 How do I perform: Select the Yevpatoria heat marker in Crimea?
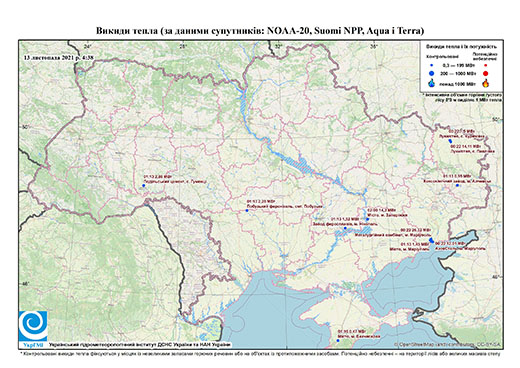click(x=338, y=340)
